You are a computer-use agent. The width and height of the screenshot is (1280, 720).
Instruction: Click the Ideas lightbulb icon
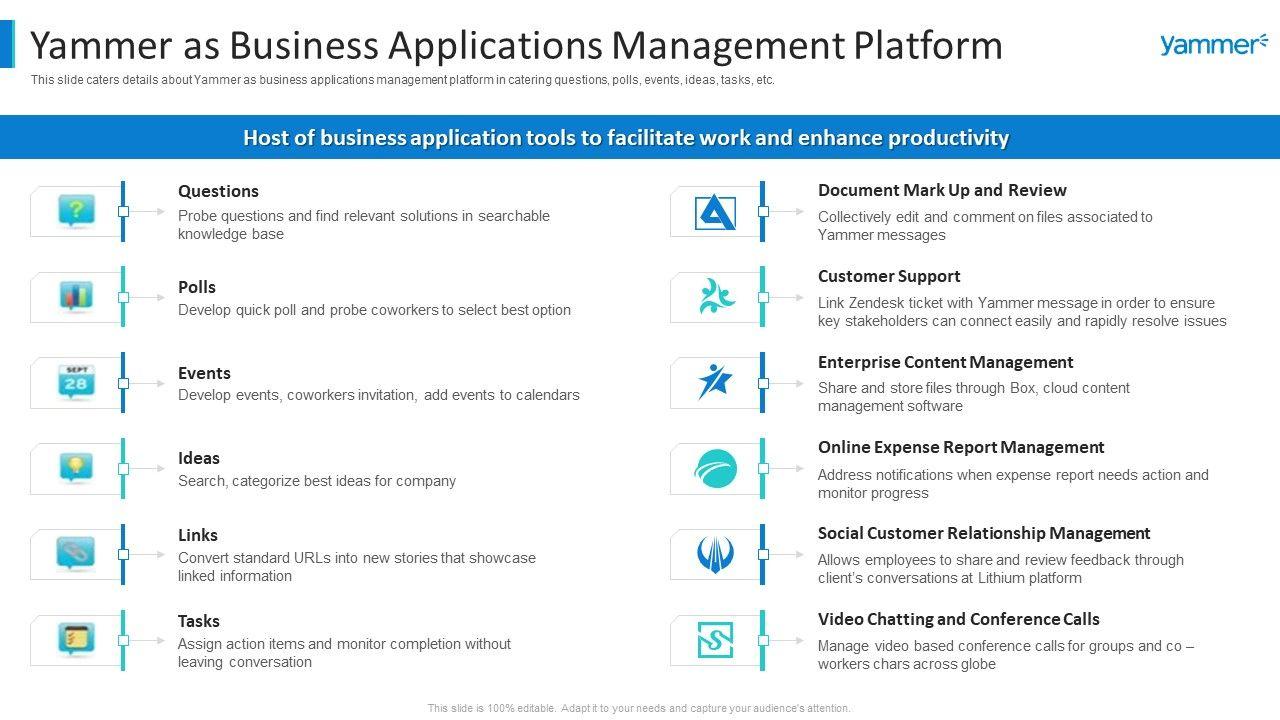click(x=76, y=468)
